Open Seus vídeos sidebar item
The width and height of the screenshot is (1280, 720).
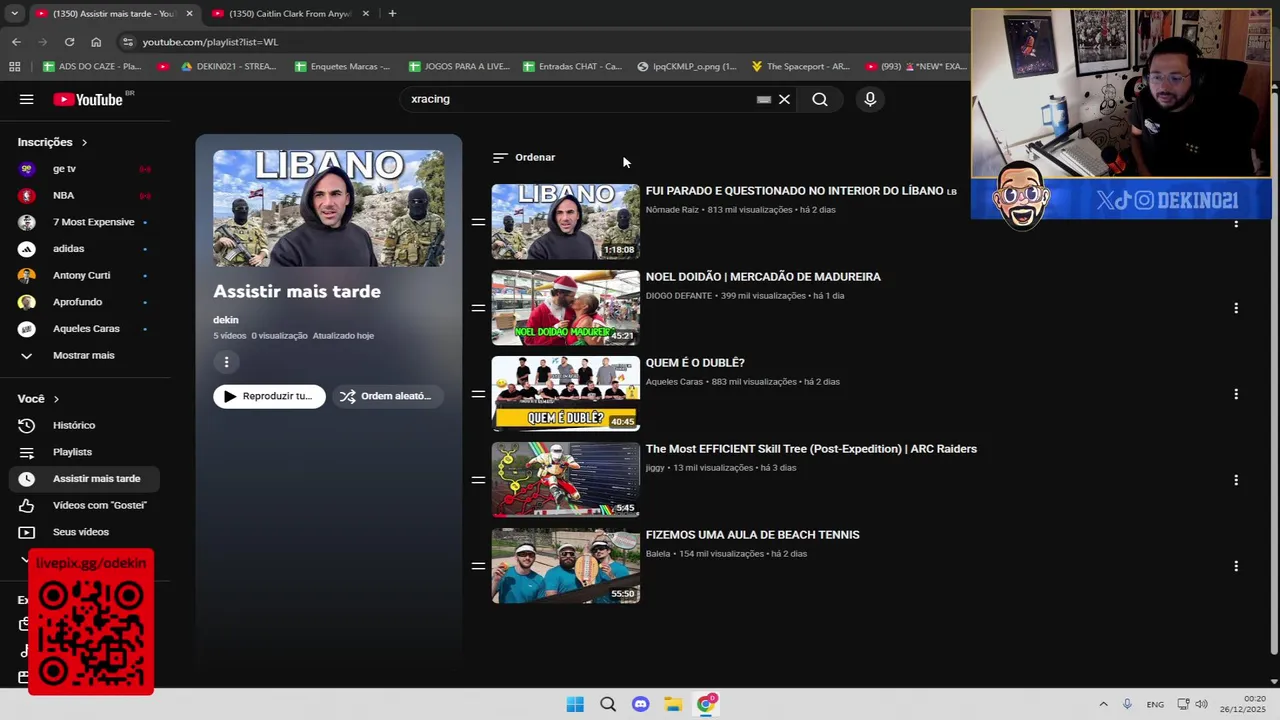[x=84, y=532]
